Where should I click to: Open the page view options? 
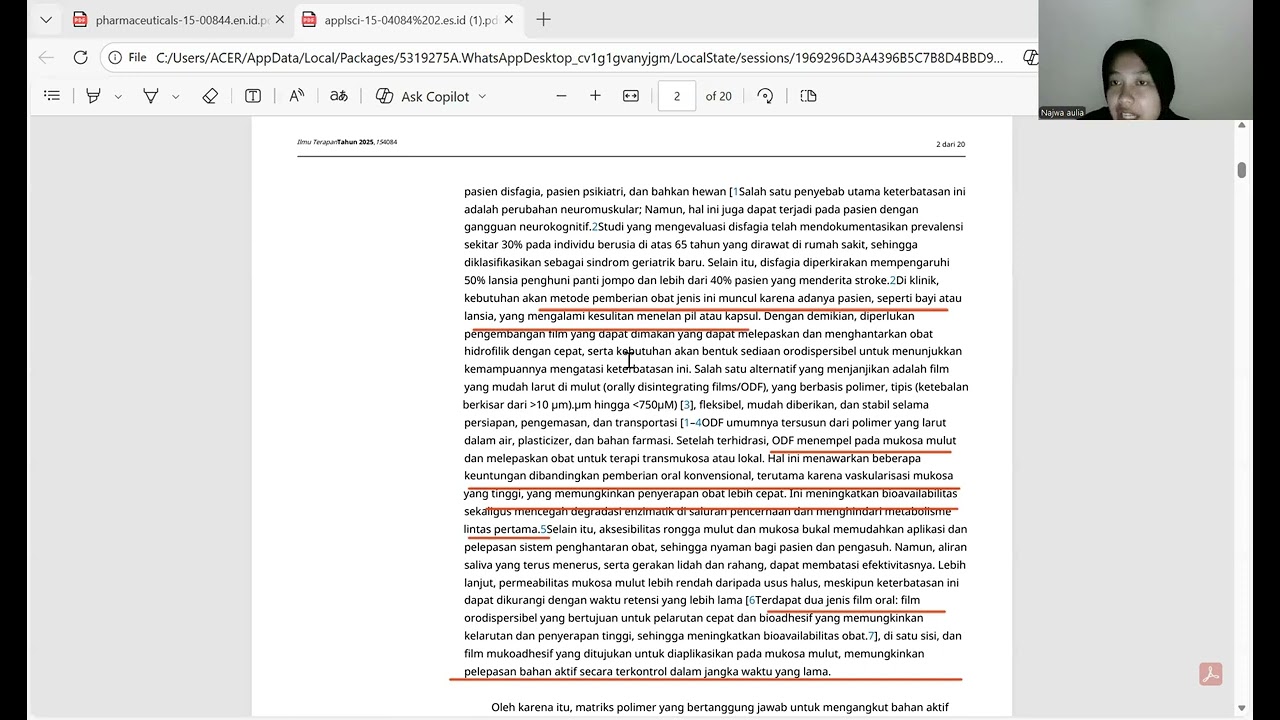click(808, 96)
